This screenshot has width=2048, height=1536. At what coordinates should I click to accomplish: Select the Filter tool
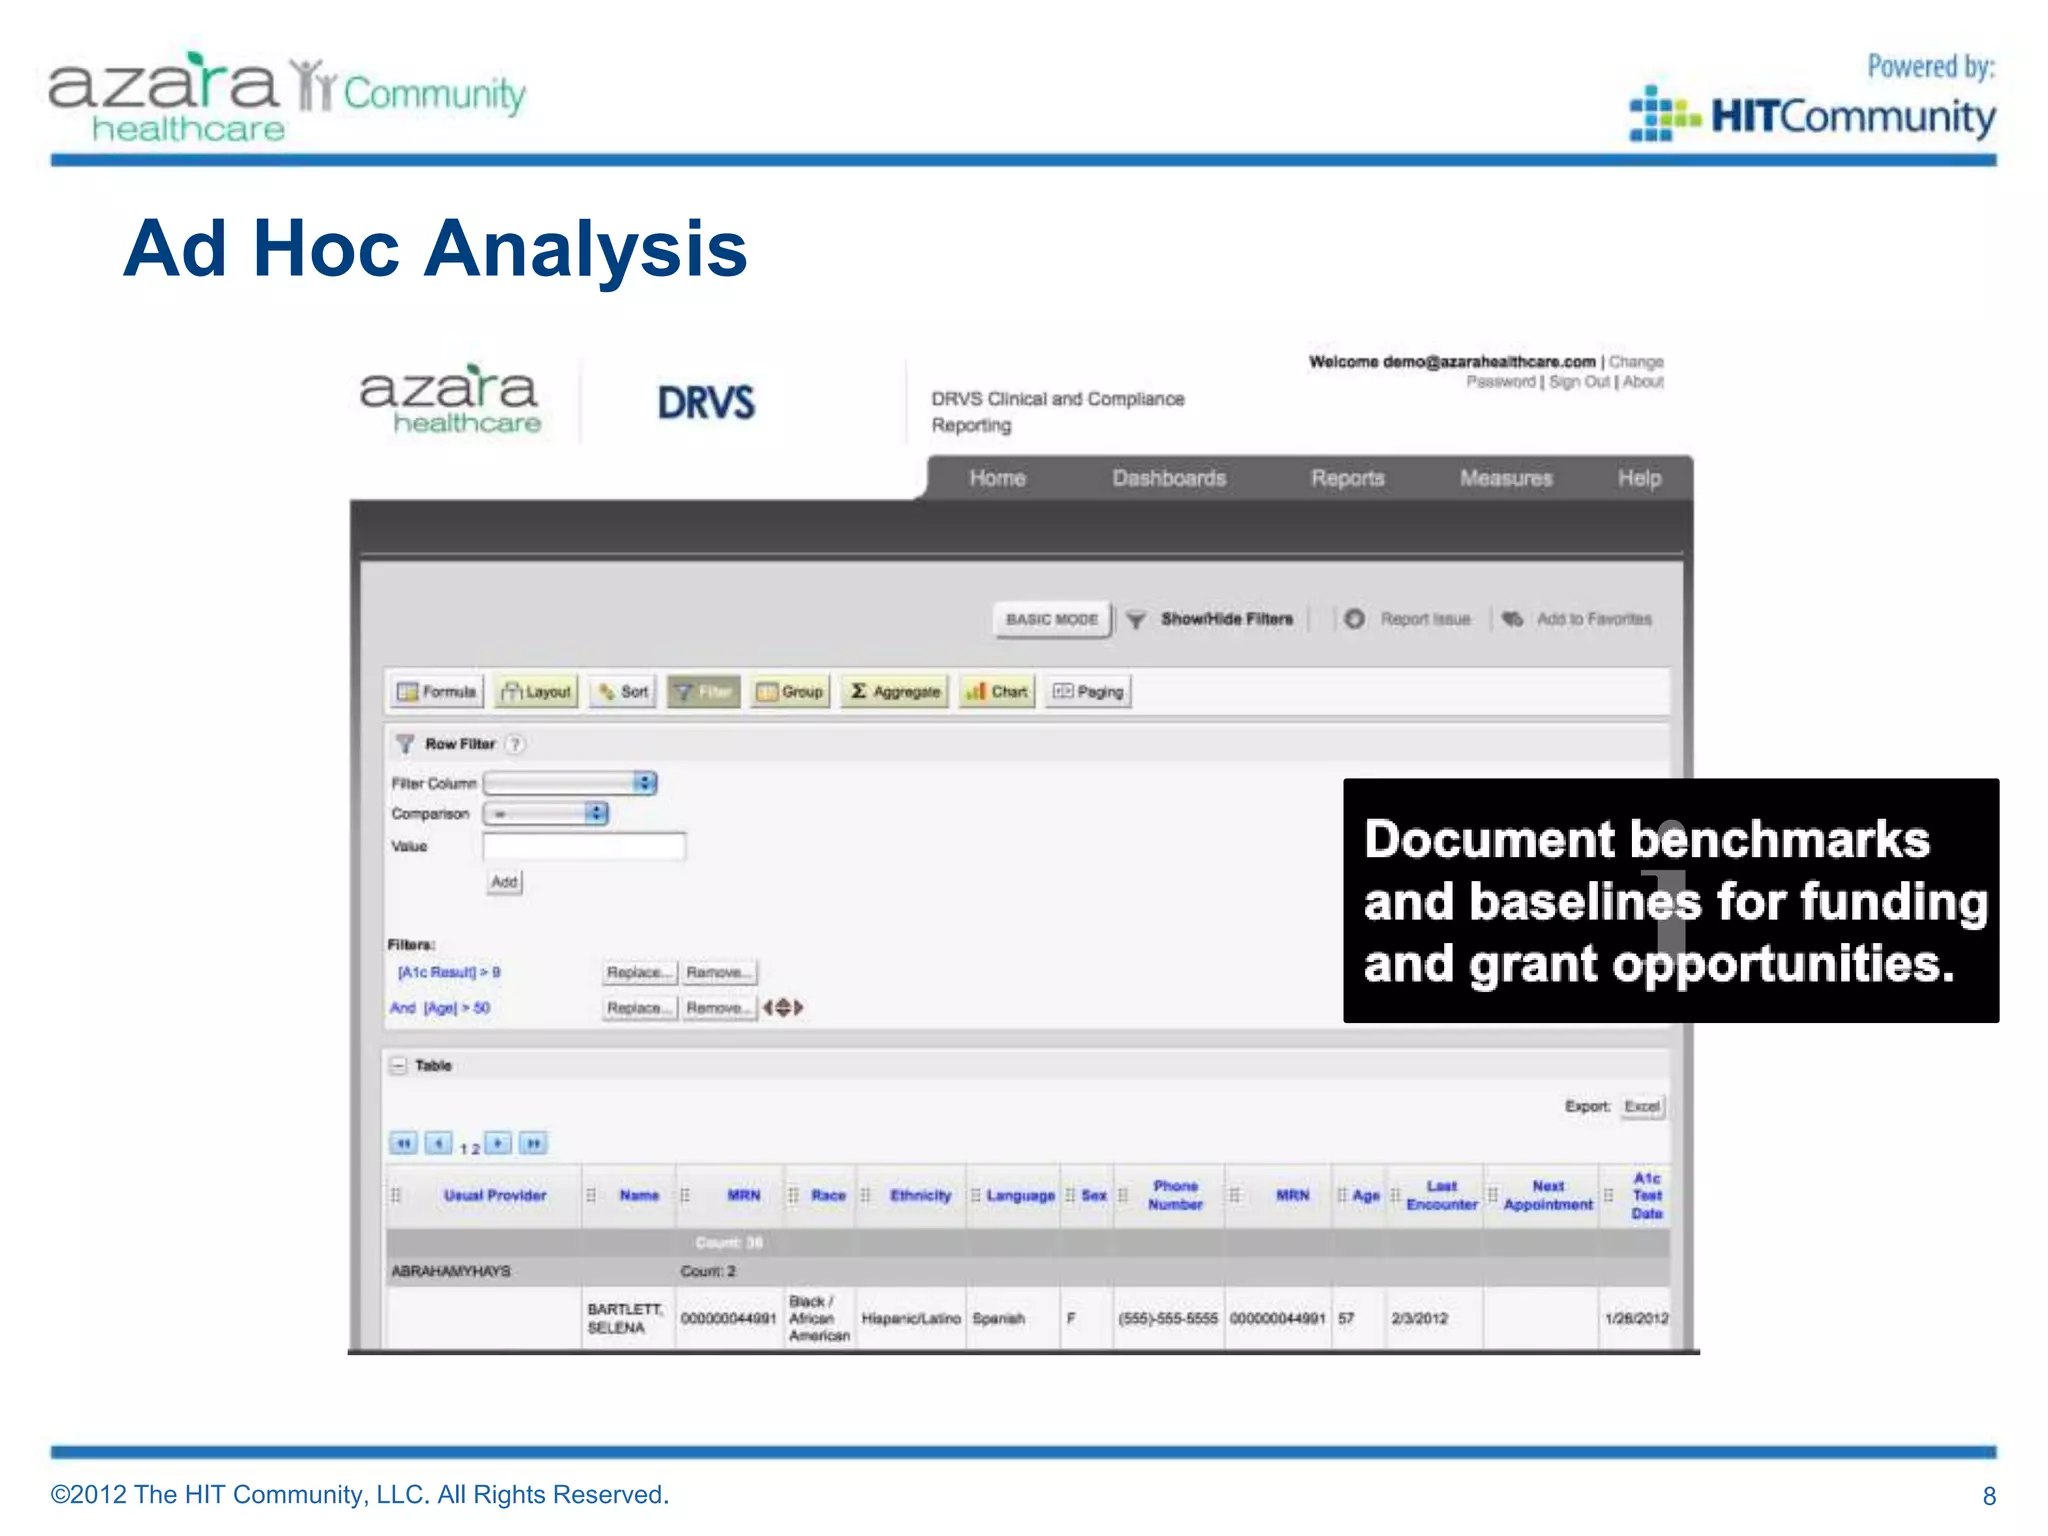704,691
